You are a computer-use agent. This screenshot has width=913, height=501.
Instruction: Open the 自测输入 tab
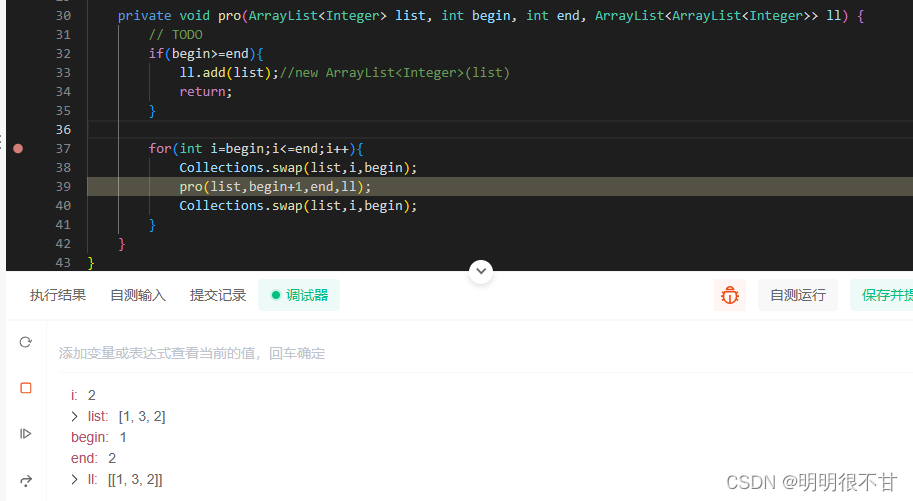click(138, 295)
